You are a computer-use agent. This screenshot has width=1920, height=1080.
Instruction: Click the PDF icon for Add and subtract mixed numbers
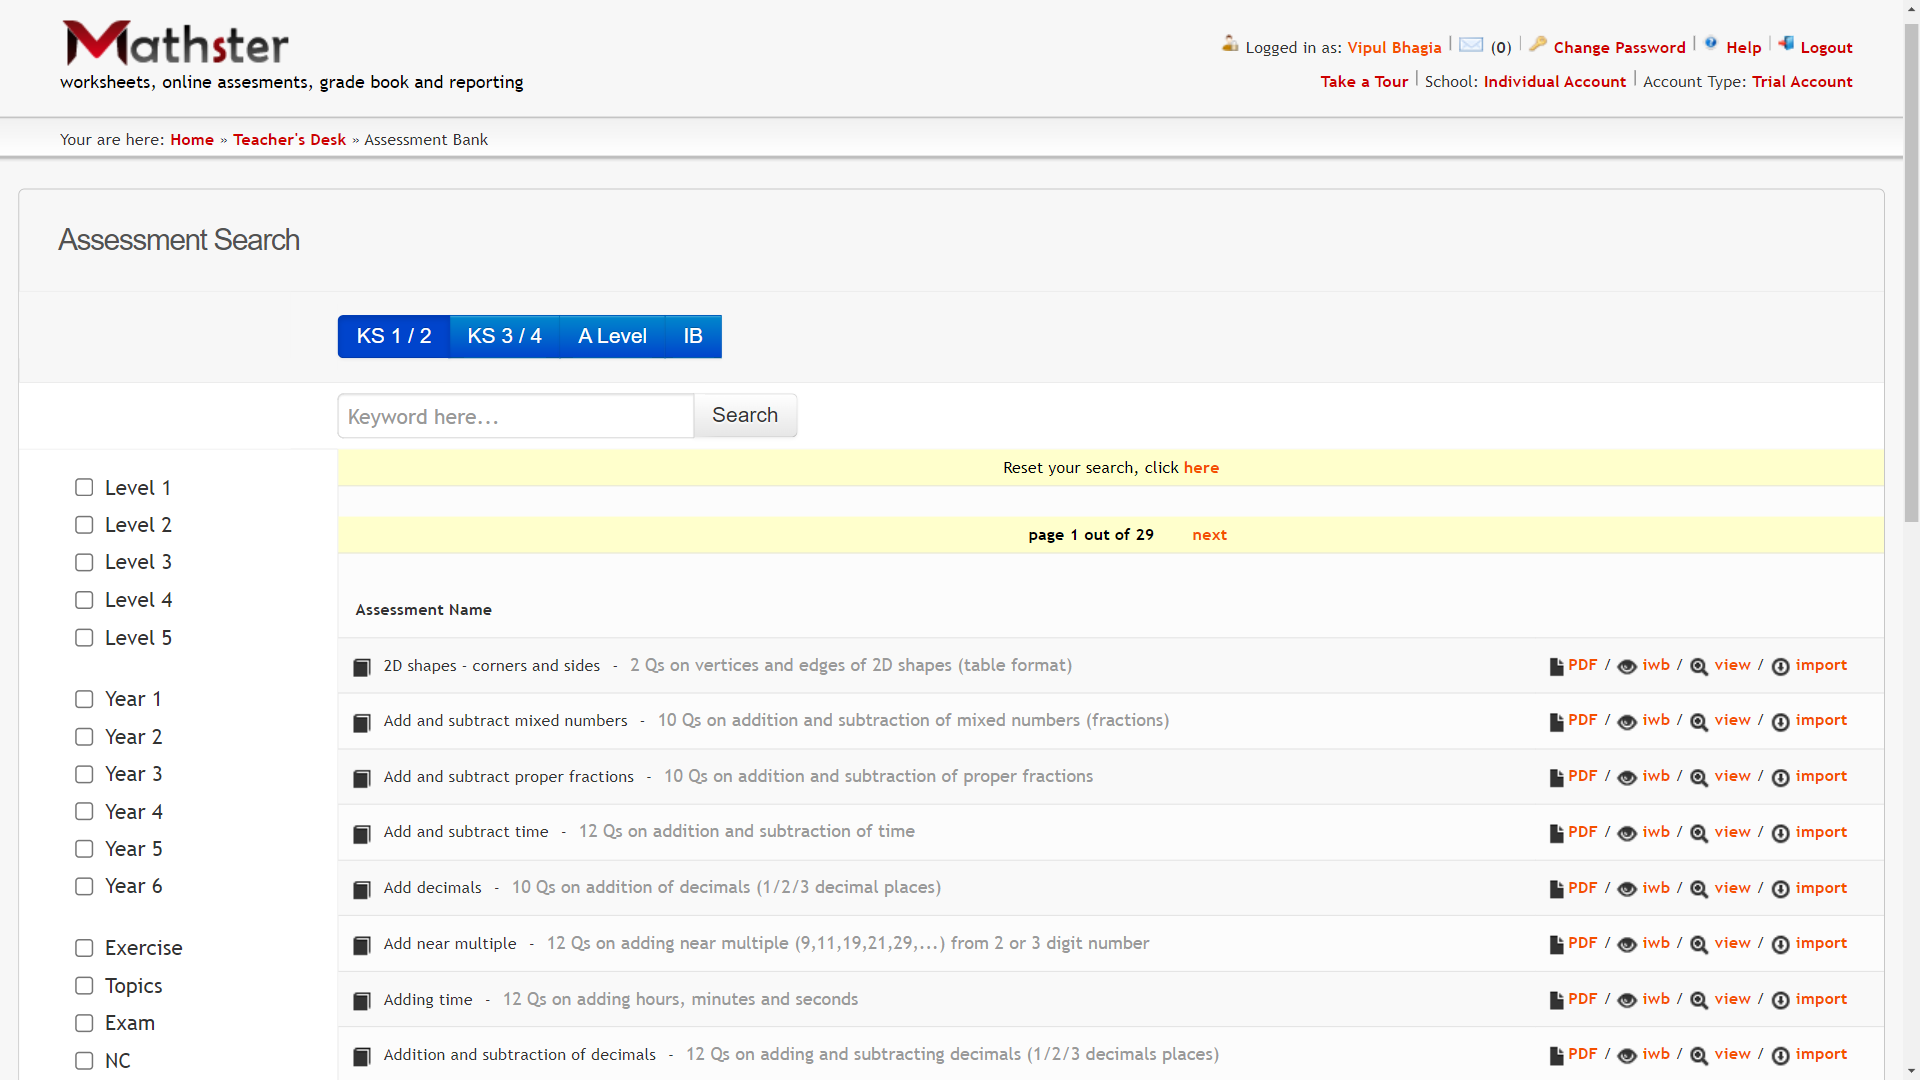[x=1556, y=722]
